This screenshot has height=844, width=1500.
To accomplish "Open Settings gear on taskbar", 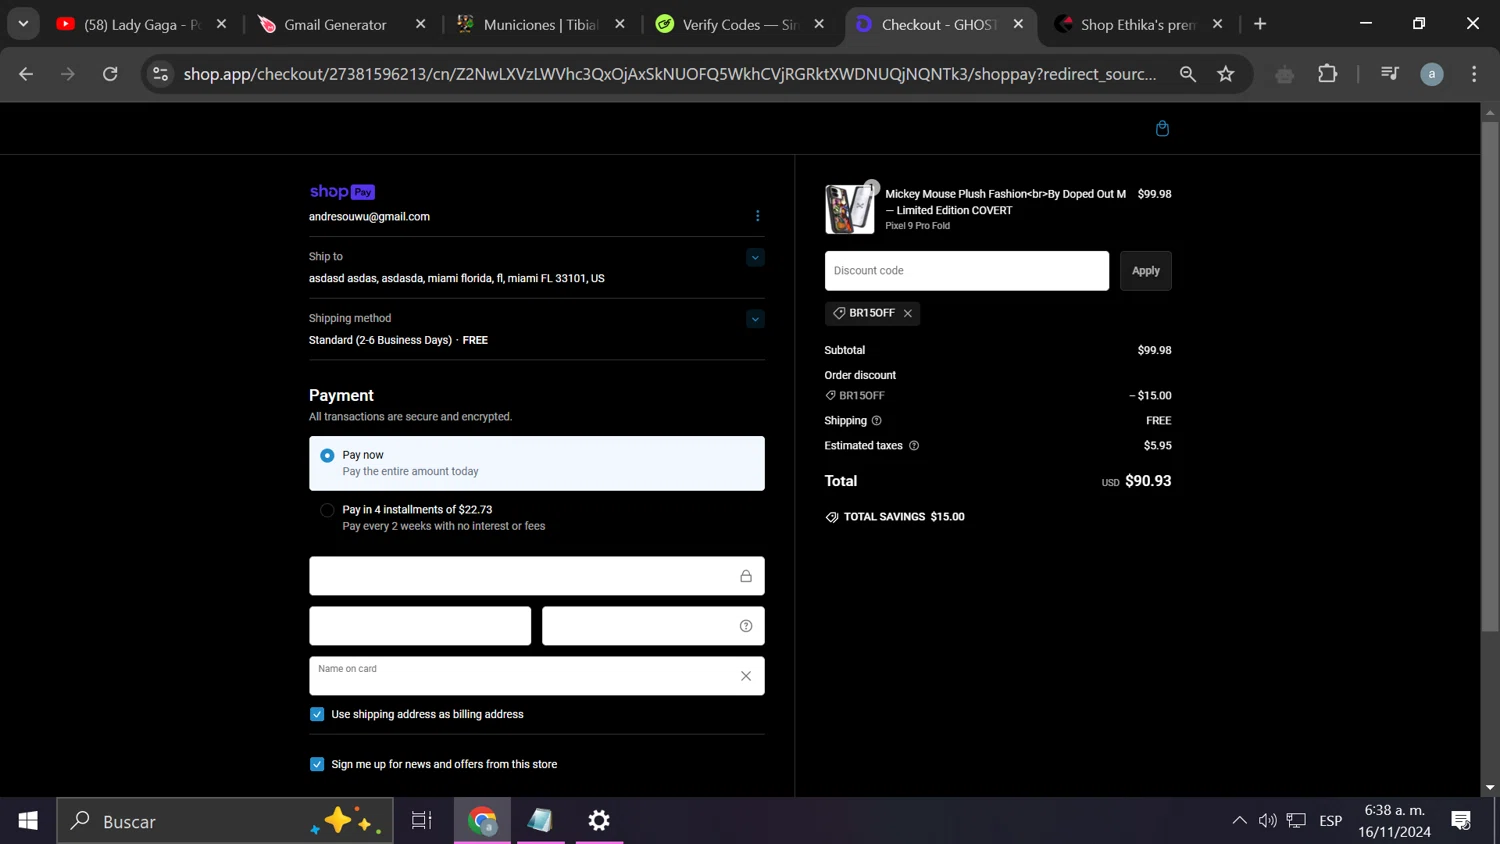I will tap(599, 821).
